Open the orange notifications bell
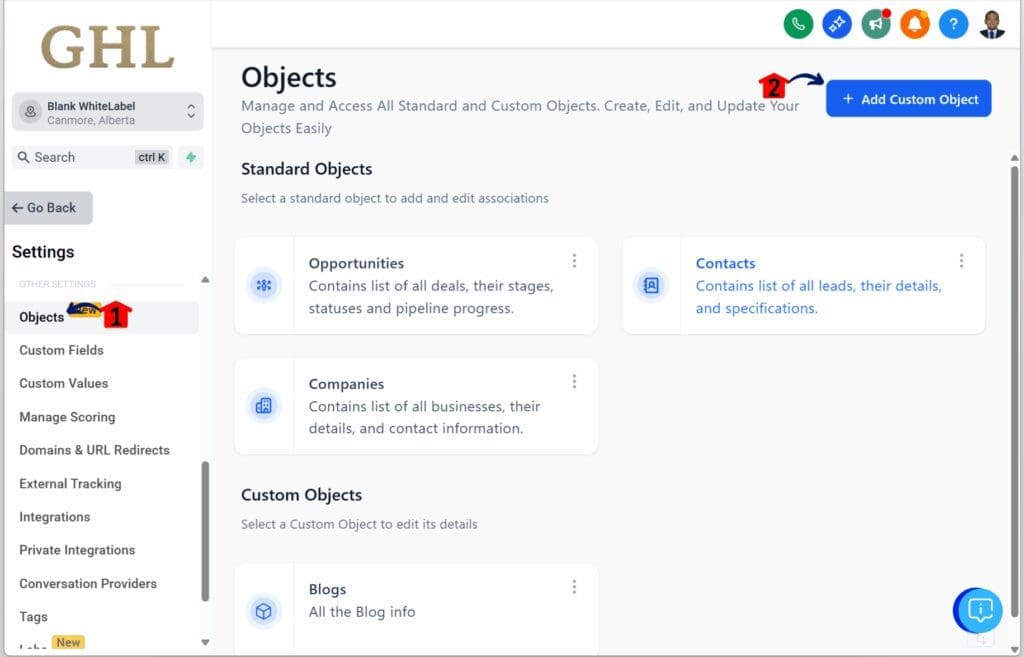Image resolution: width=1024 pixels, height=657 pixels. tap(914, 23)
